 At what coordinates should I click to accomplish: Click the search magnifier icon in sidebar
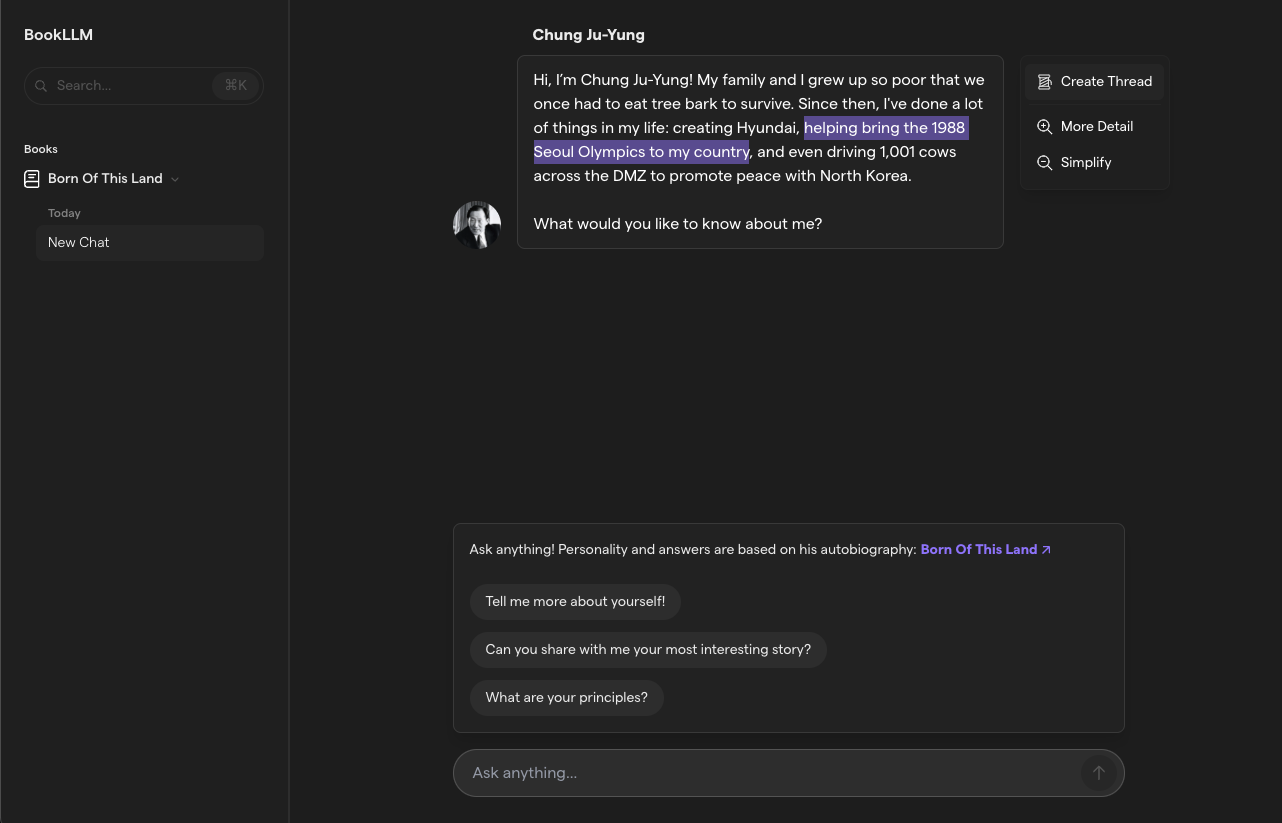click(x=41, y=86)
